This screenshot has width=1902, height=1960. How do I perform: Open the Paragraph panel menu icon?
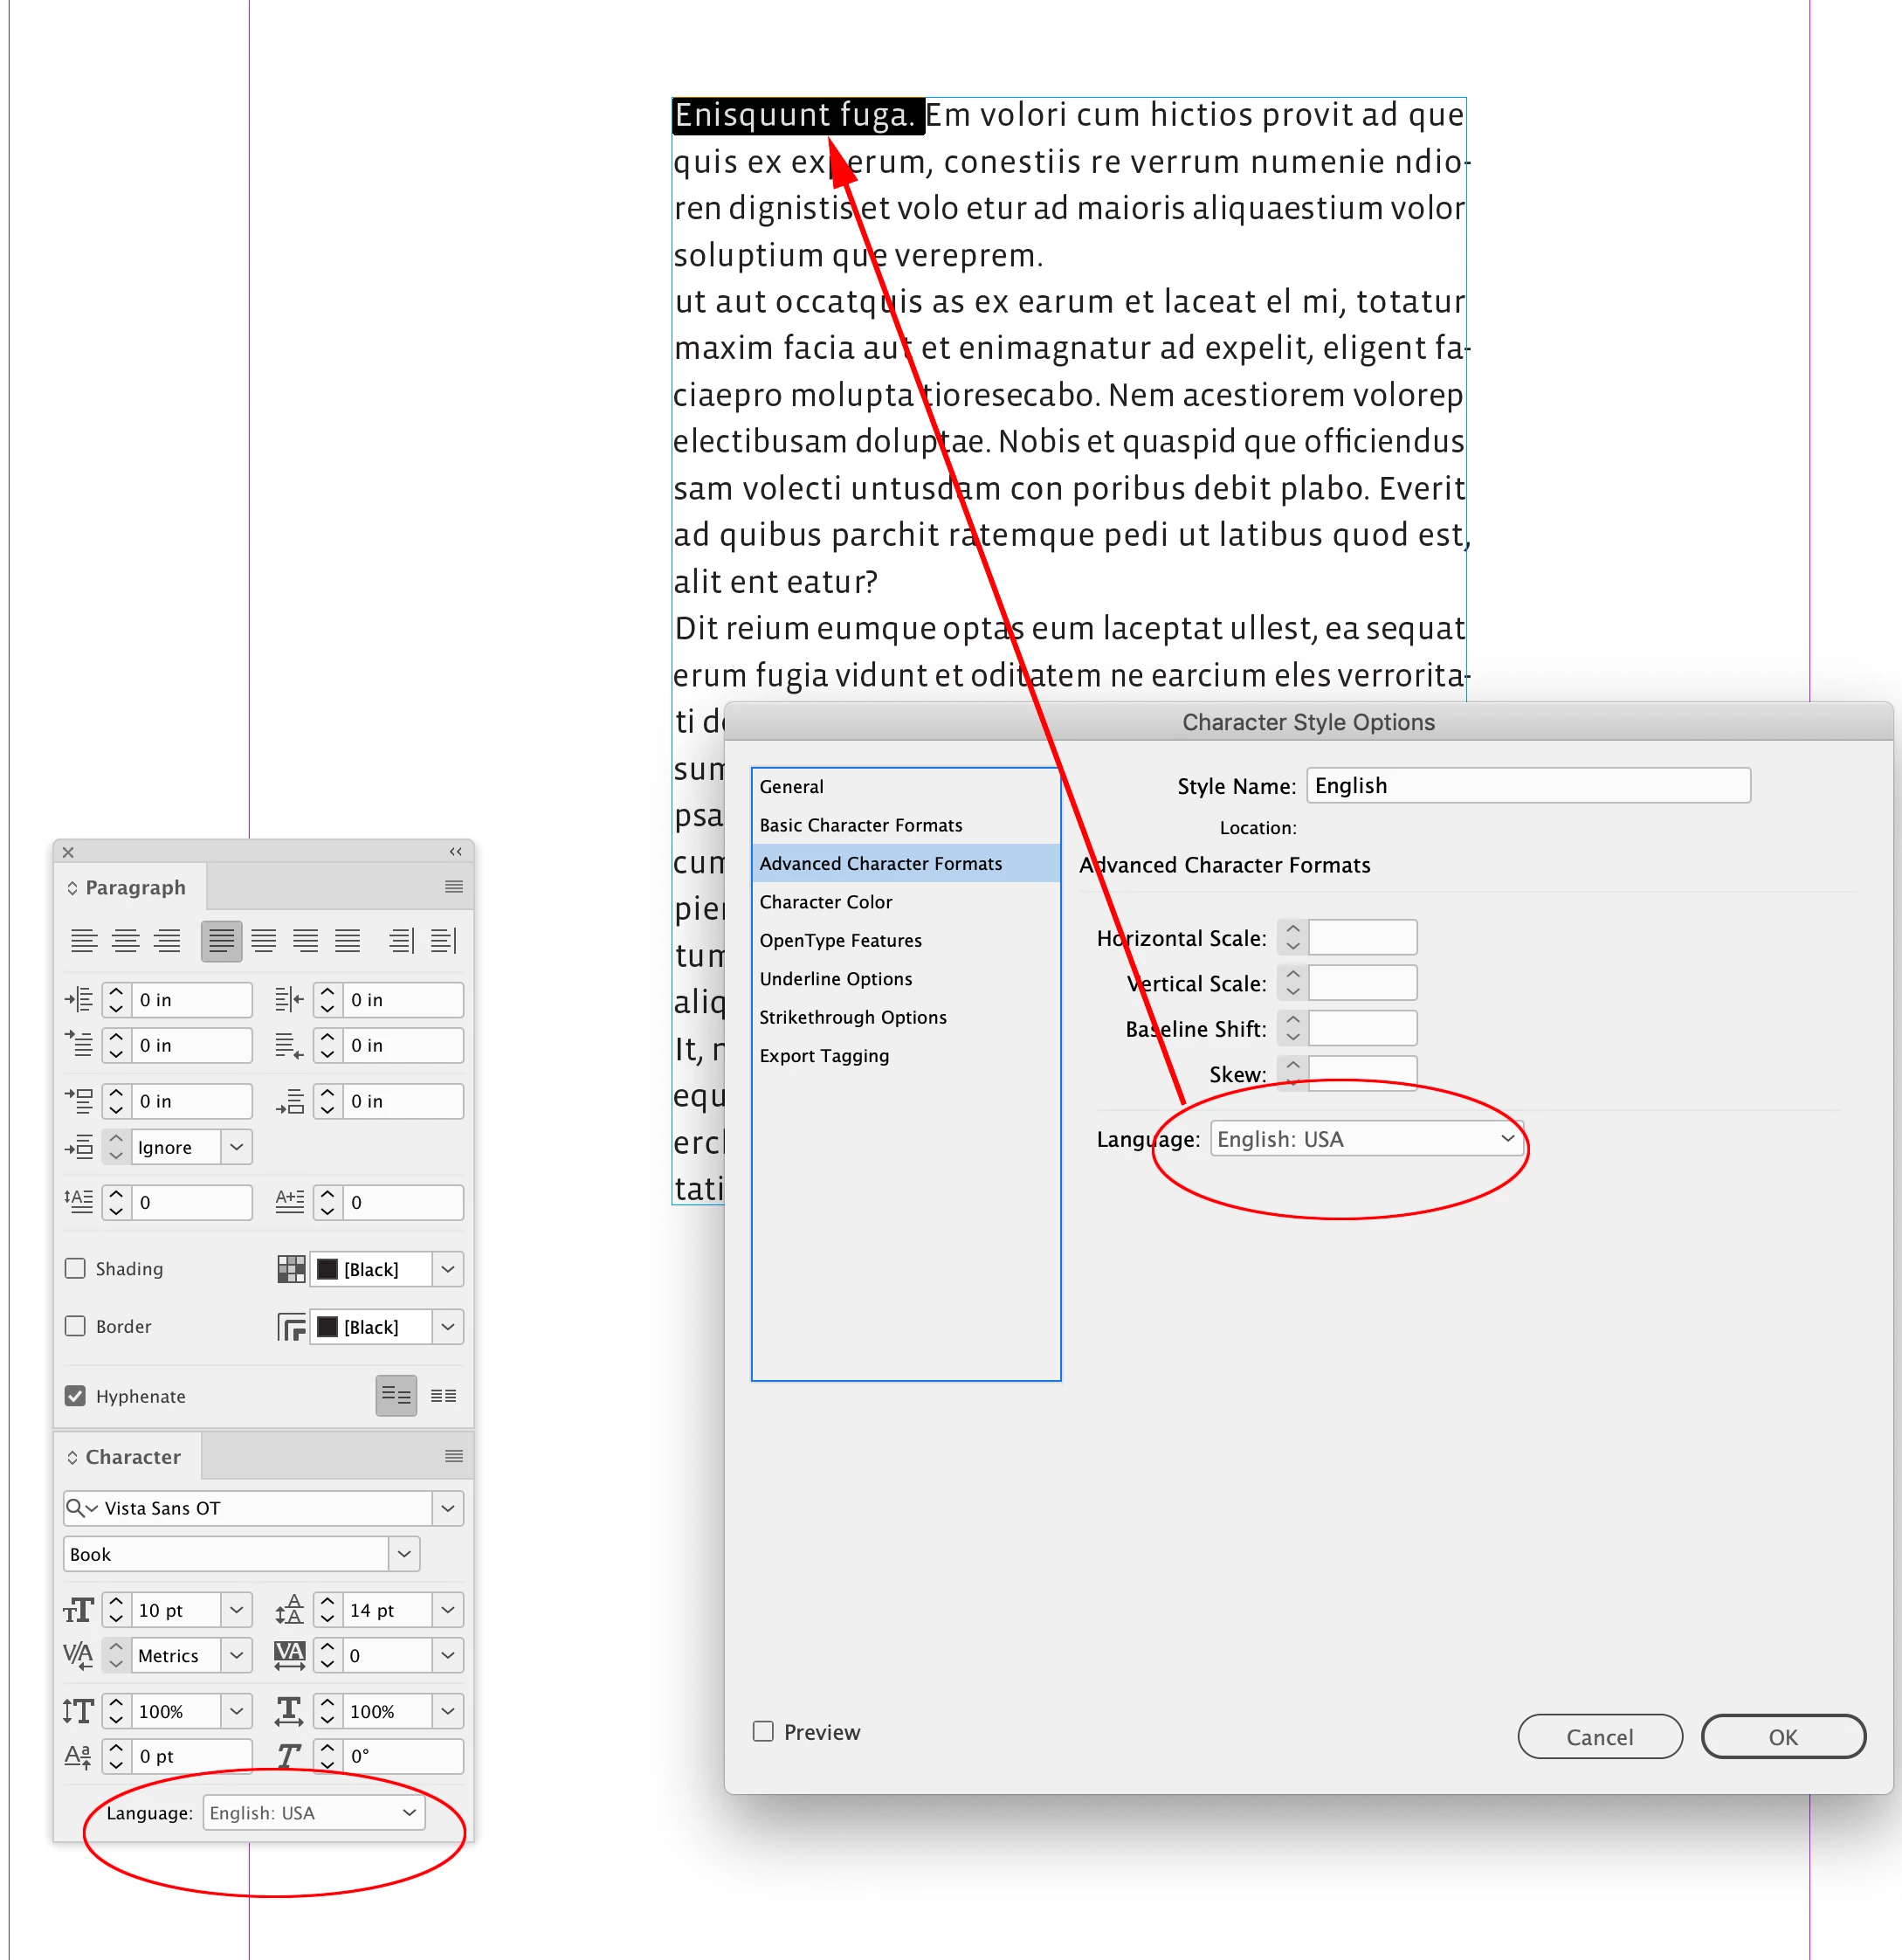[x=453, y=887]
